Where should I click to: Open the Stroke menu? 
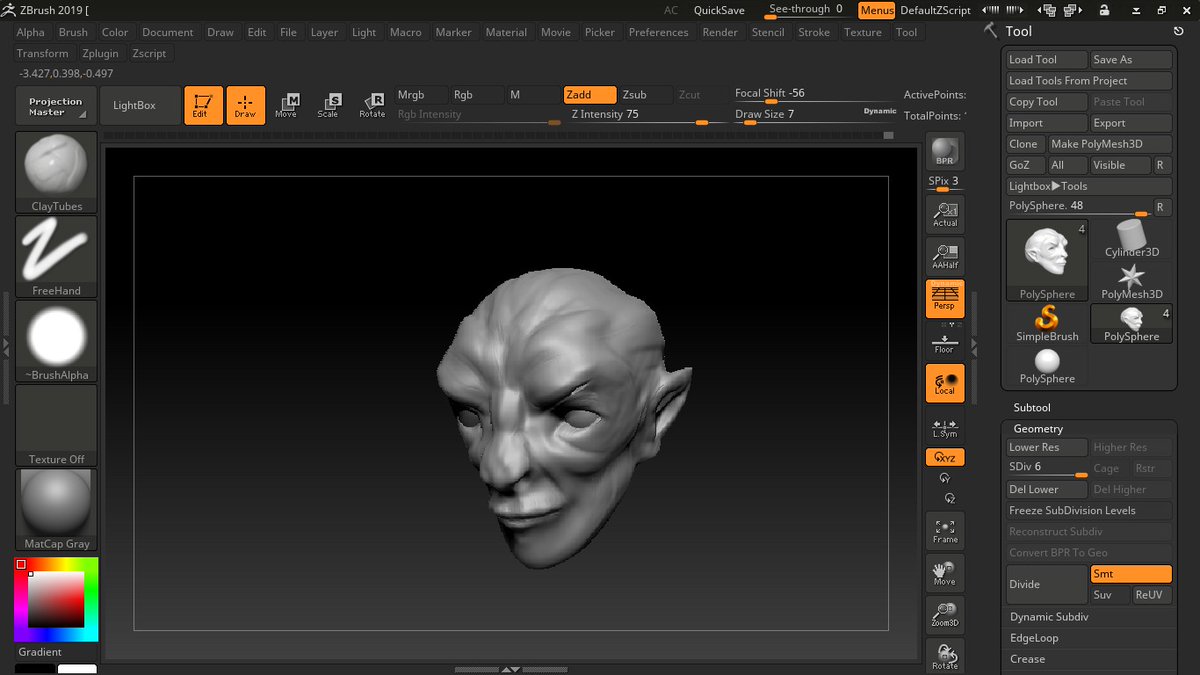(814, 32)
